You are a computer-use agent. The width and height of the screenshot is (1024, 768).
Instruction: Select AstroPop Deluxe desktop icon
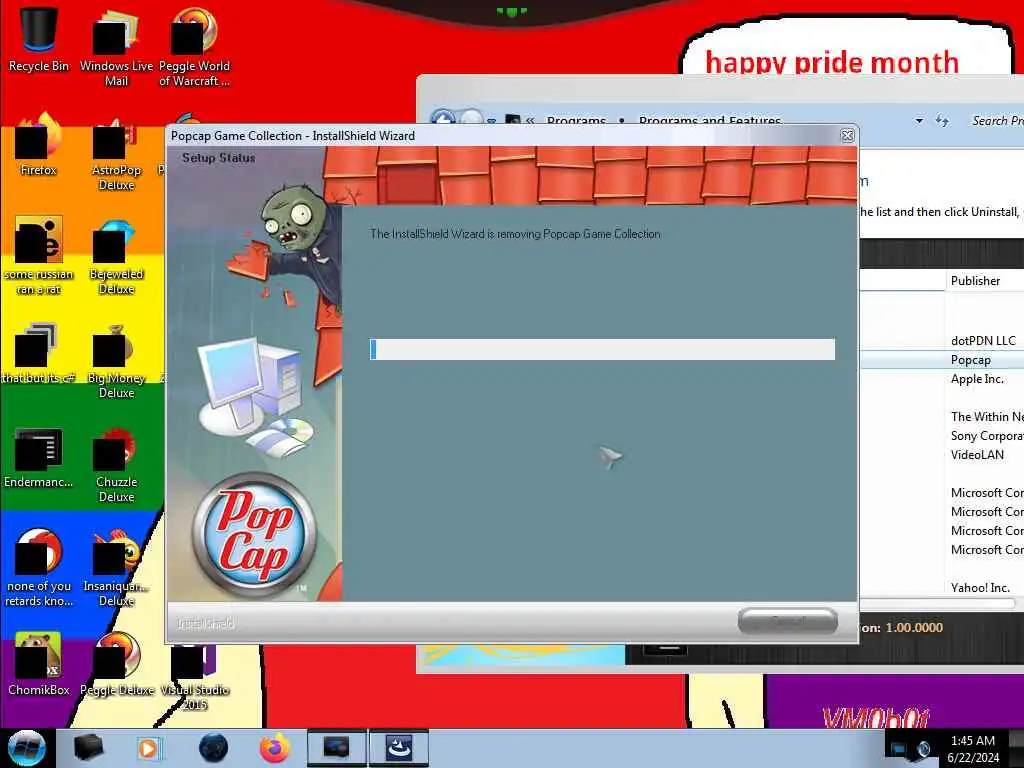pos(116,153)
